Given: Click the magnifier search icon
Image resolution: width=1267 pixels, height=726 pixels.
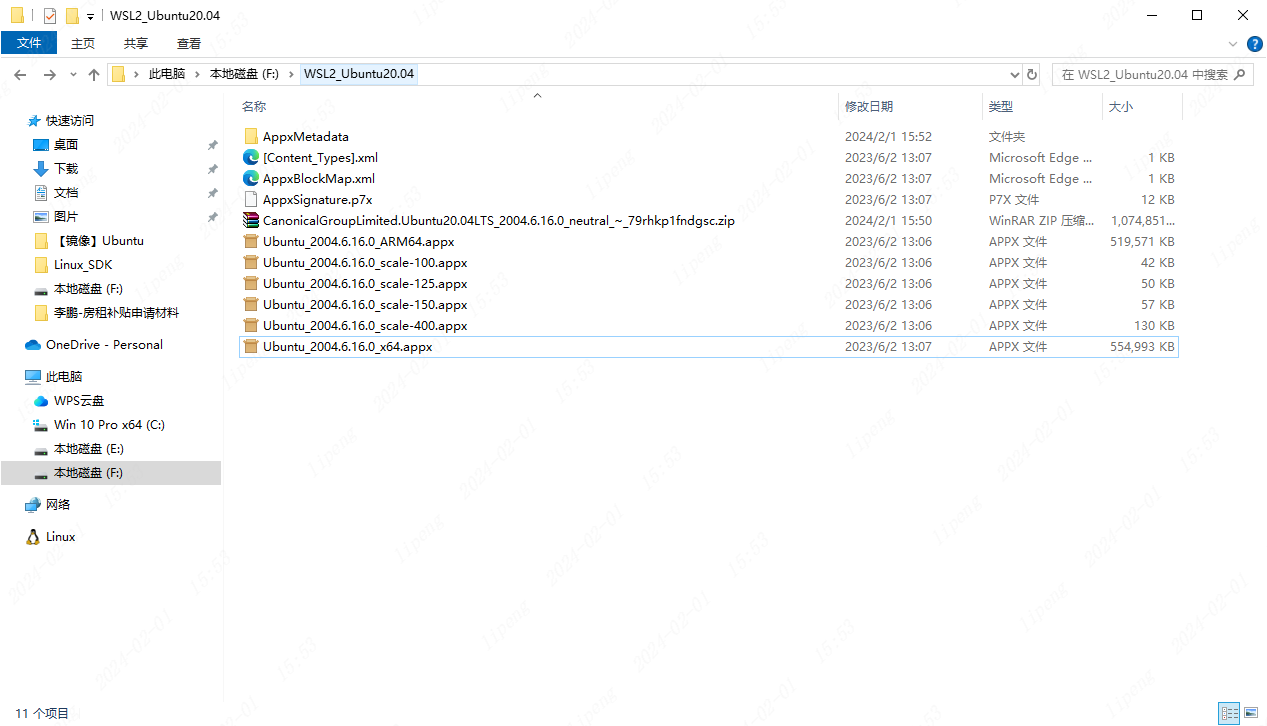Looking at the screenshot, I should click(1241, 74).
